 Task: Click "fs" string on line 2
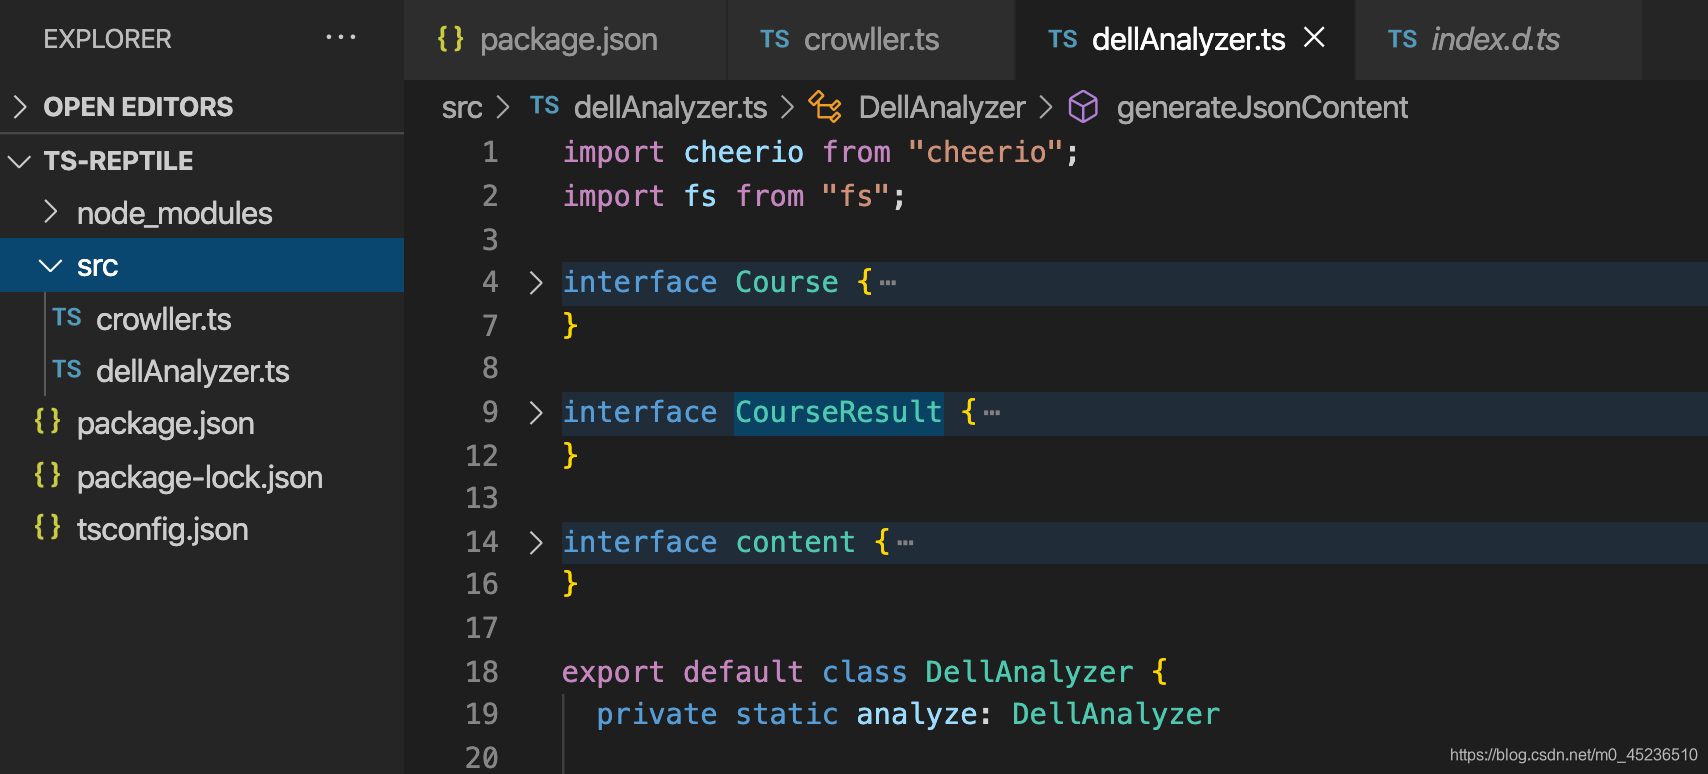[x=856, y=196]
